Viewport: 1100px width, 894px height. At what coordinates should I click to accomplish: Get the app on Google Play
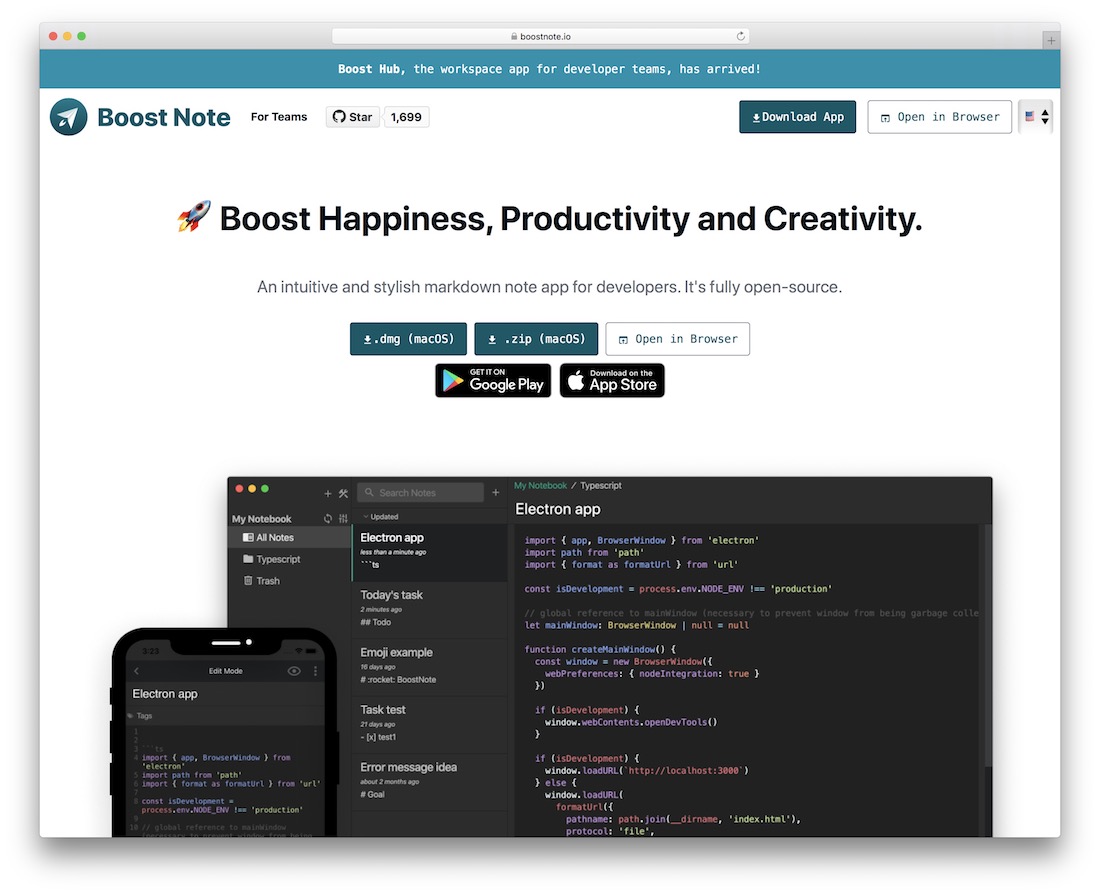click(x=493, y=380)
